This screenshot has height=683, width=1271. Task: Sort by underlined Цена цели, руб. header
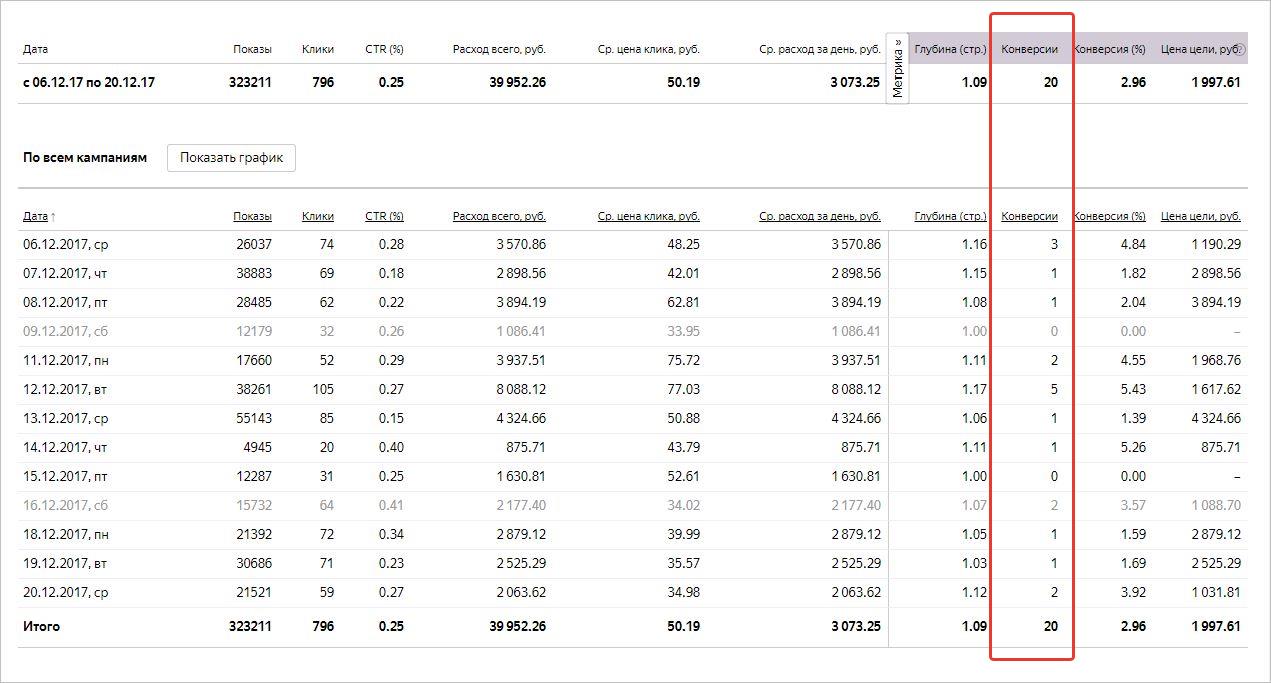1200,216
